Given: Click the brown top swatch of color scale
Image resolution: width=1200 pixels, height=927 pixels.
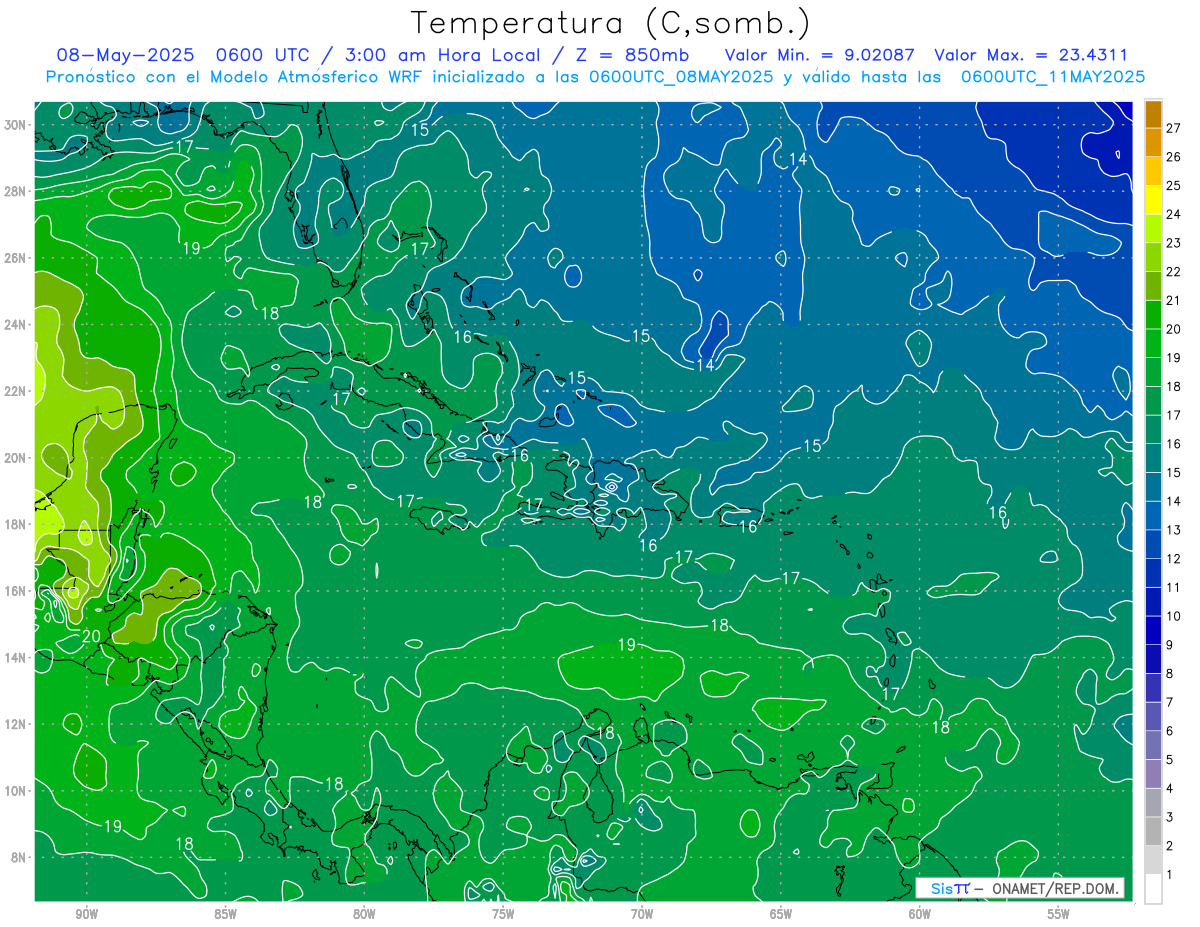Looking at the screenshot, I should tap(1153, 114).
